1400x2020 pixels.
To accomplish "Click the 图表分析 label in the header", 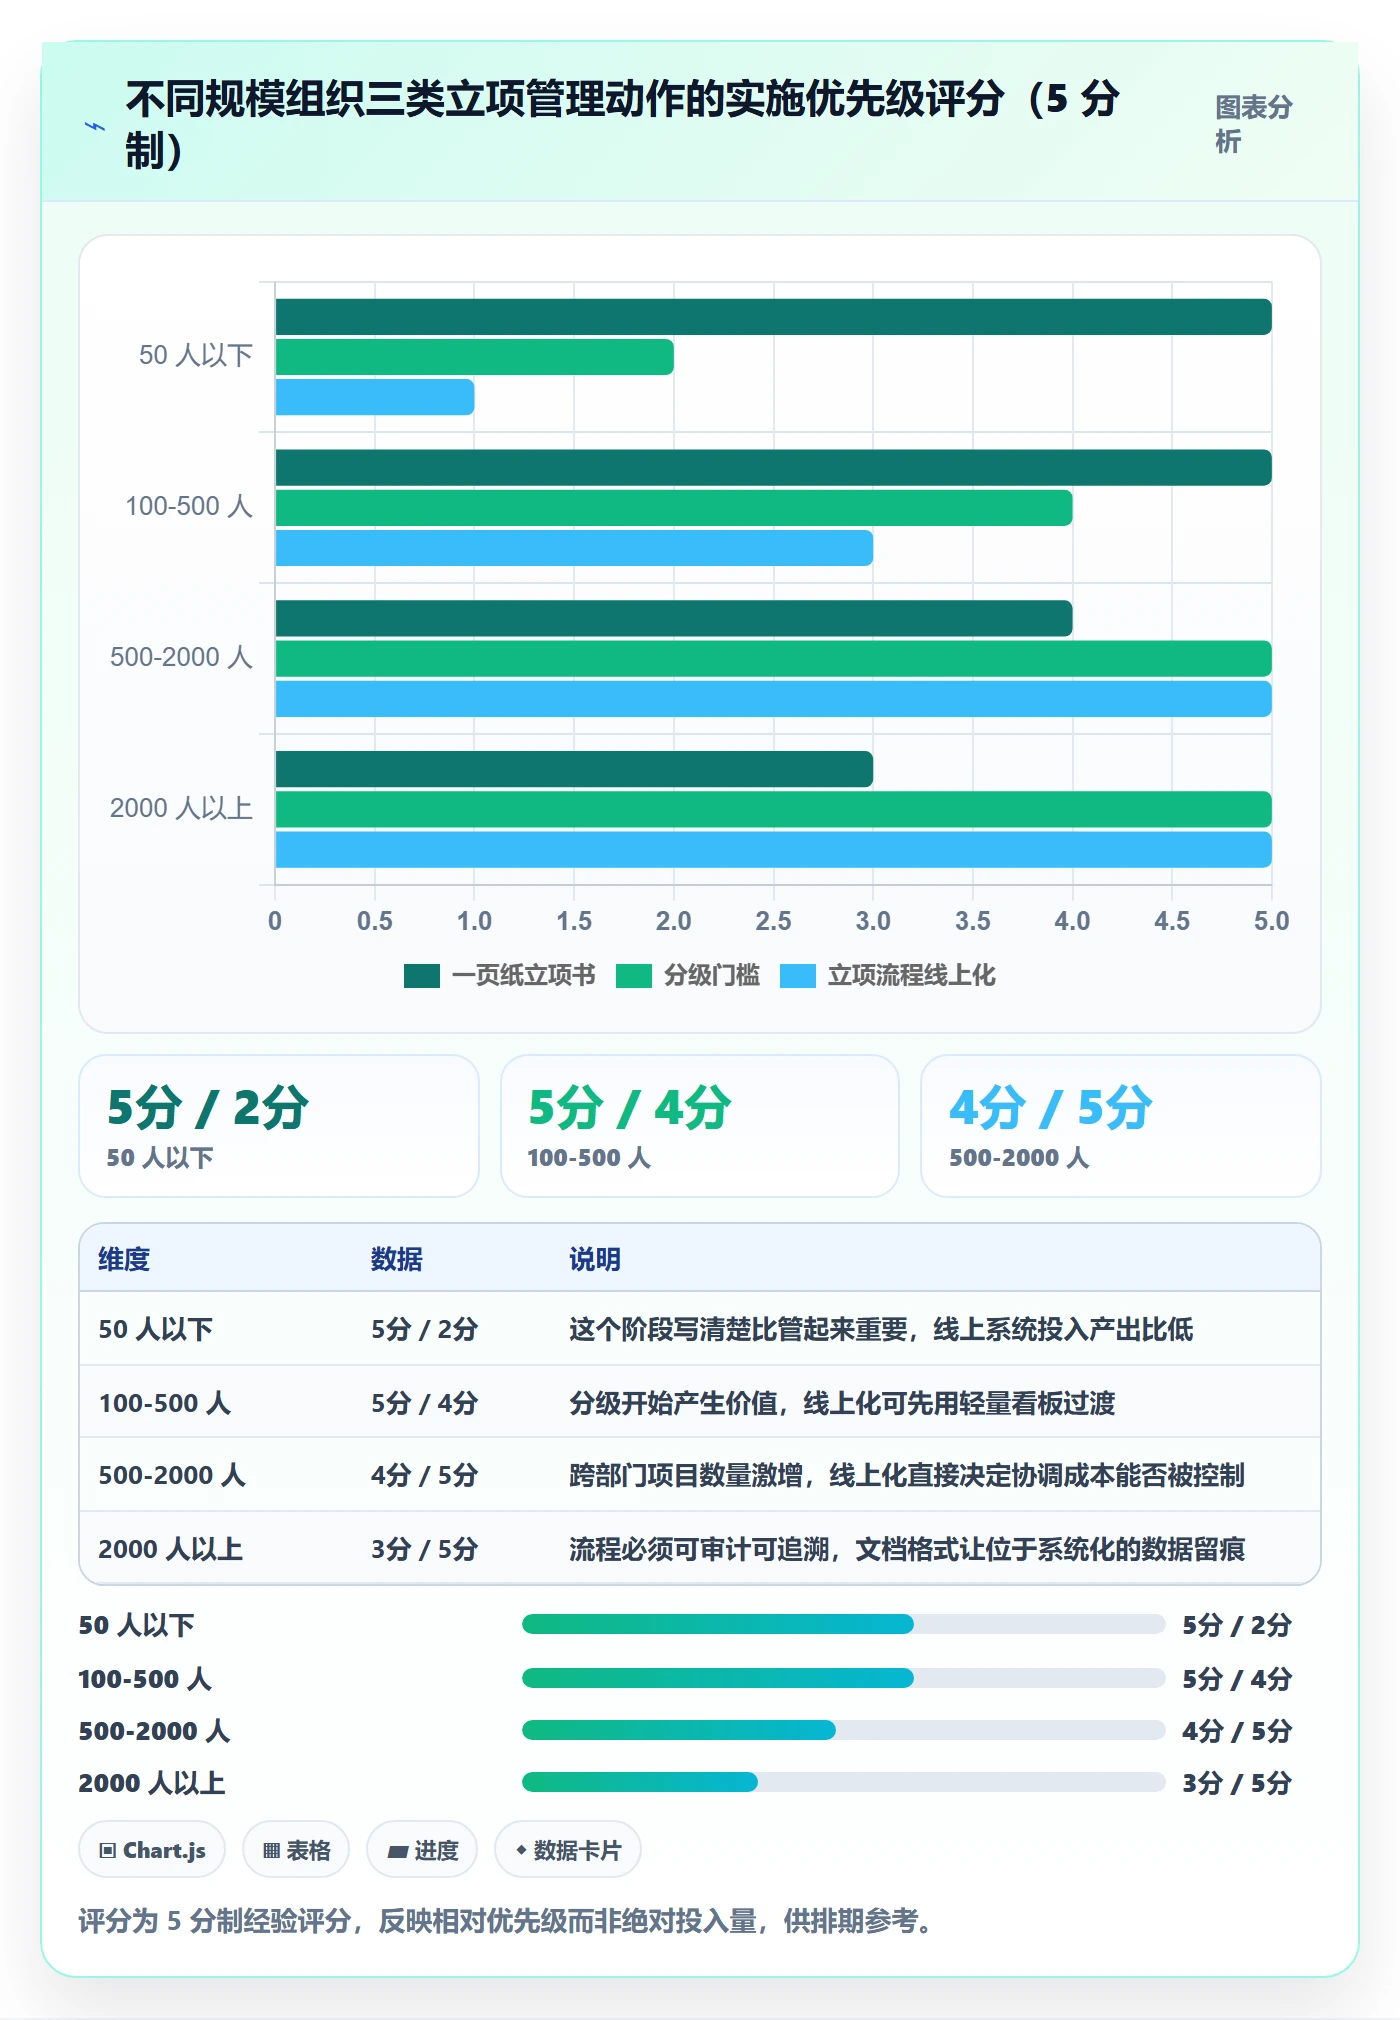I will [x=1253, y=124].
